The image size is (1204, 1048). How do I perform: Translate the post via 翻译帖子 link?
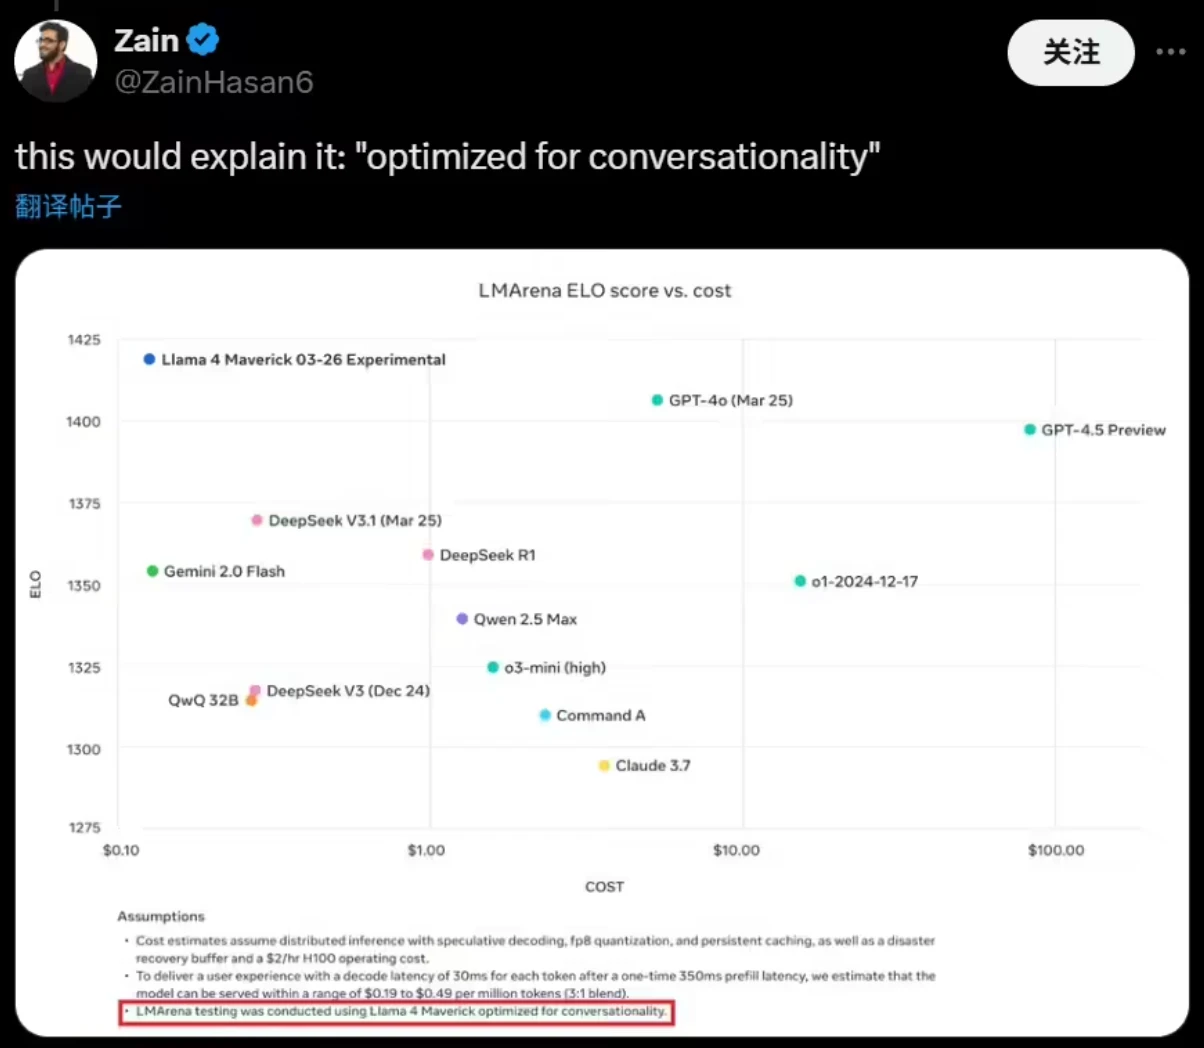(68, 206)
